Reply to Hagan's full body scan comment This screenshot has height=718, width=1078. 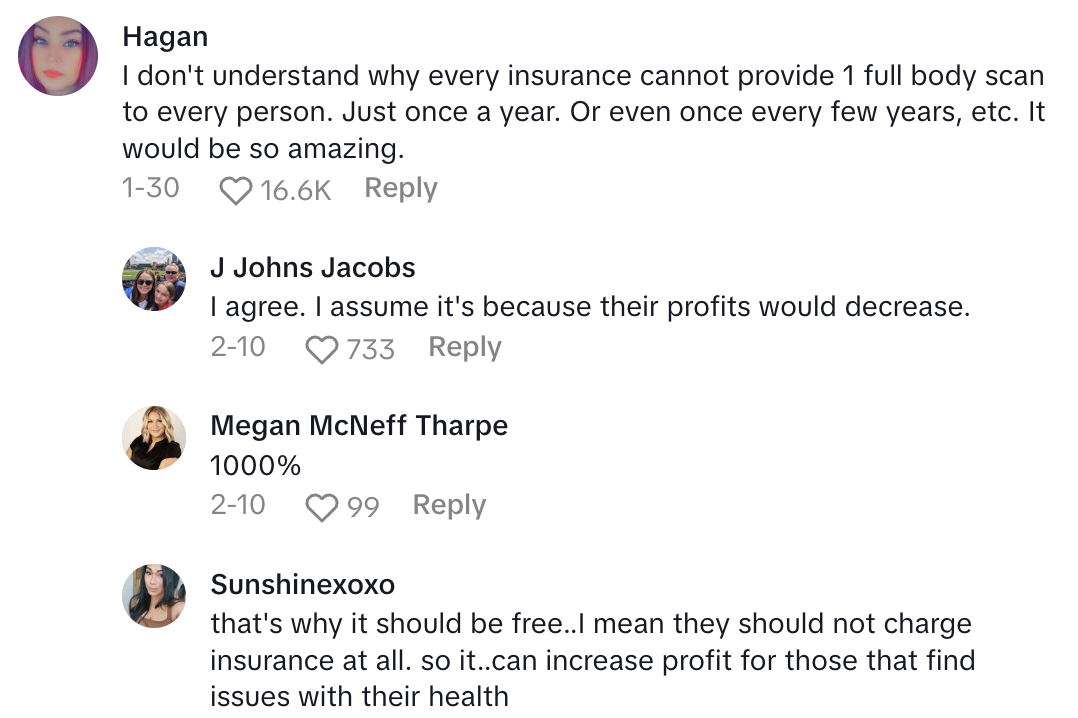[400, 188]
